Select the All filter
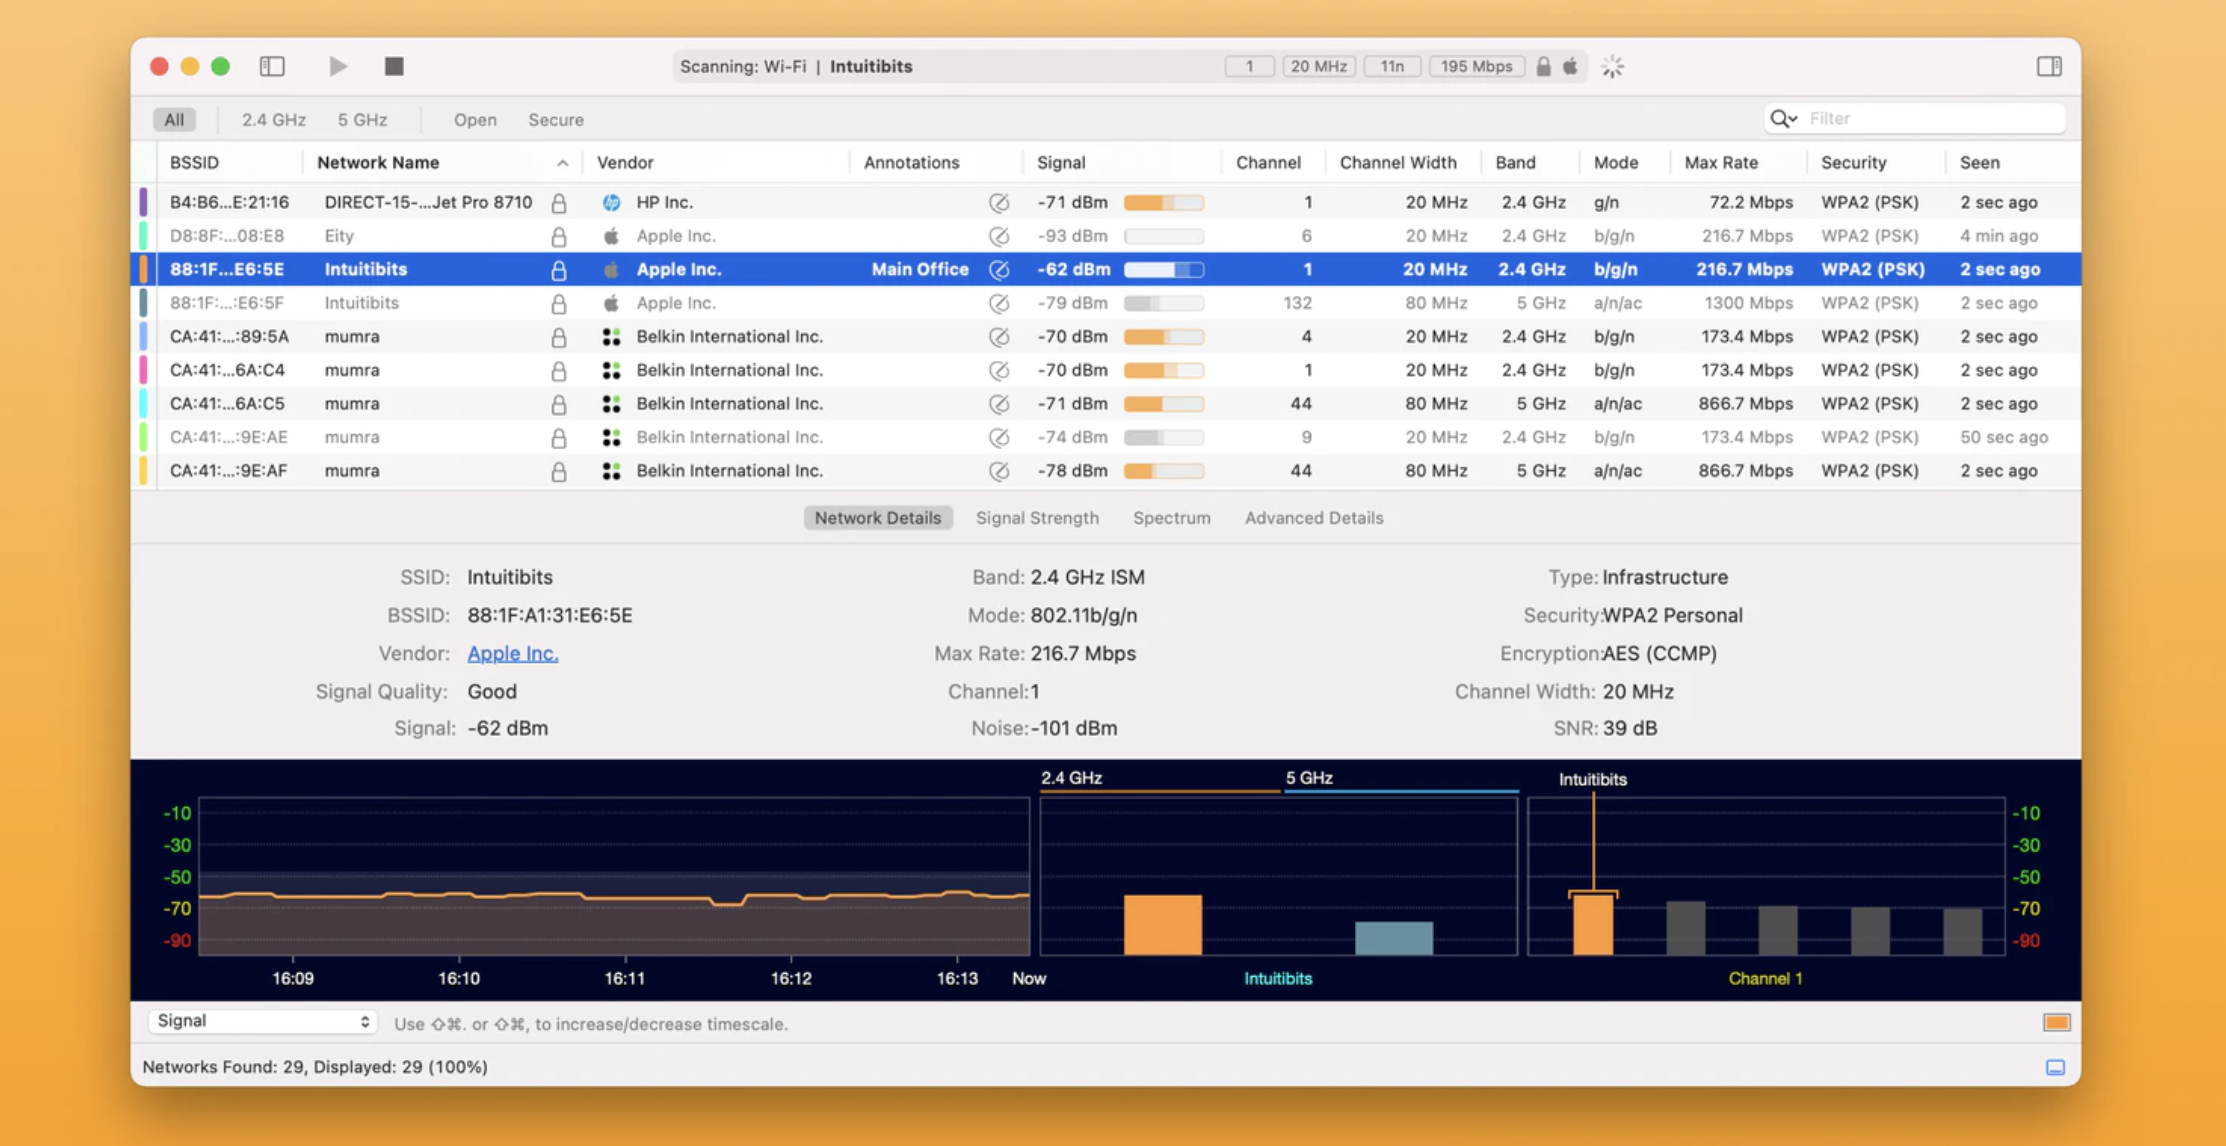Screen dimensions: 2226x1146 pyautogui.click(x=174, y=119)
